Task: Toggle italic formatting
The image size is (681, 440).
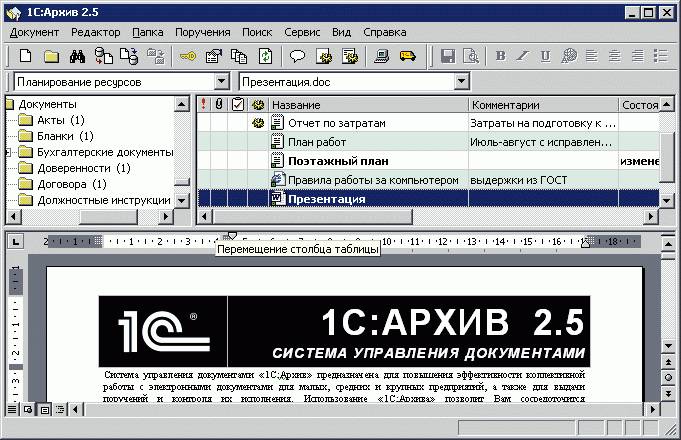Action: 522,56
